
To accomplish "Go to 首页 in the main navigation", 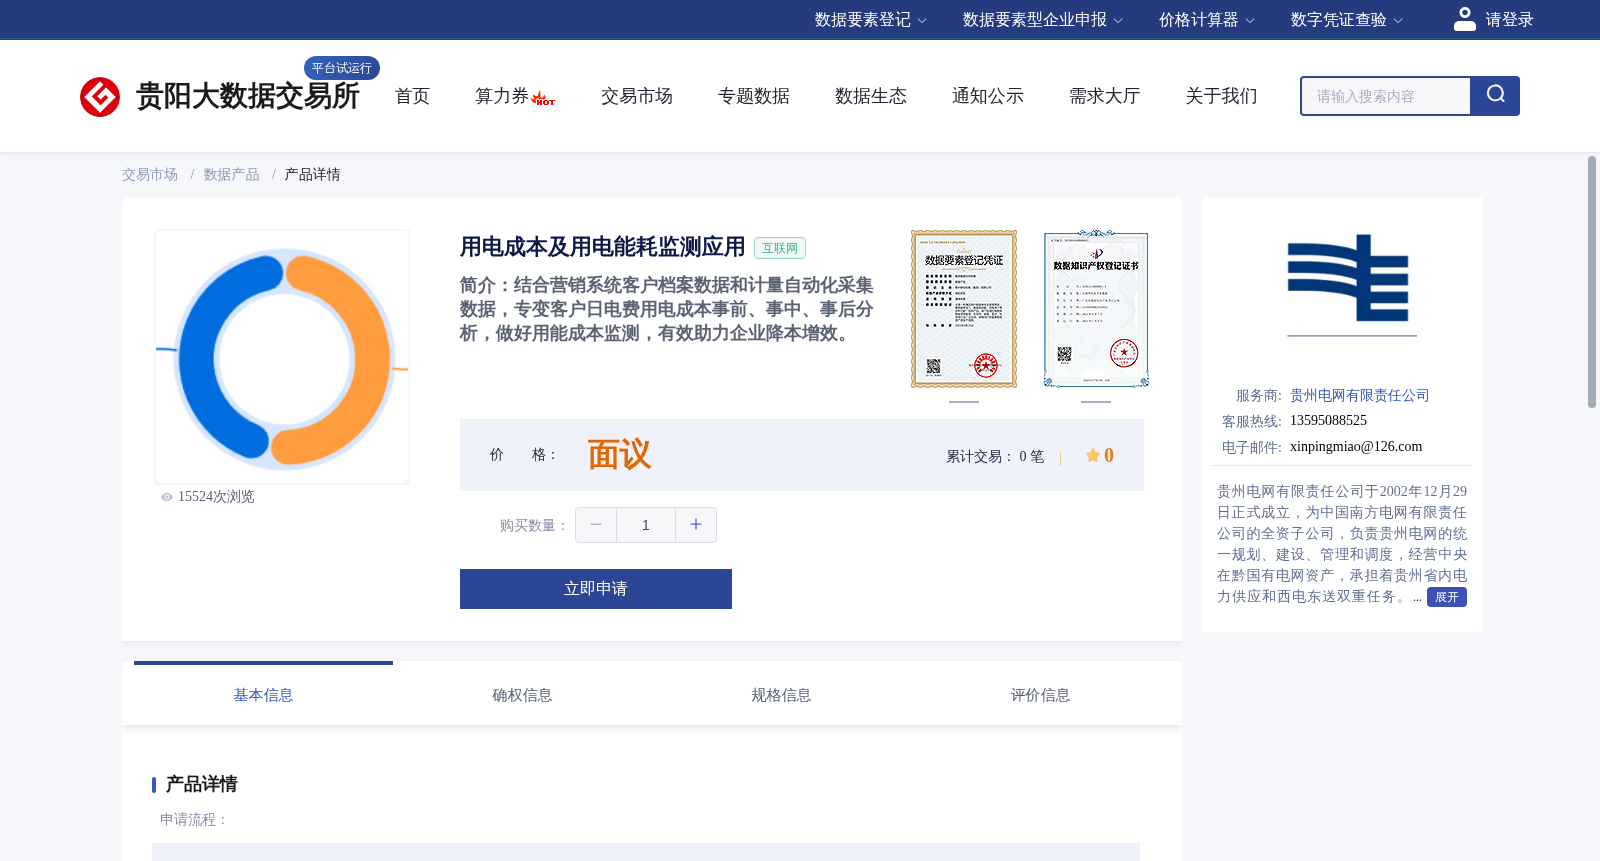I will pyautogui.click(x=412, y=96).
